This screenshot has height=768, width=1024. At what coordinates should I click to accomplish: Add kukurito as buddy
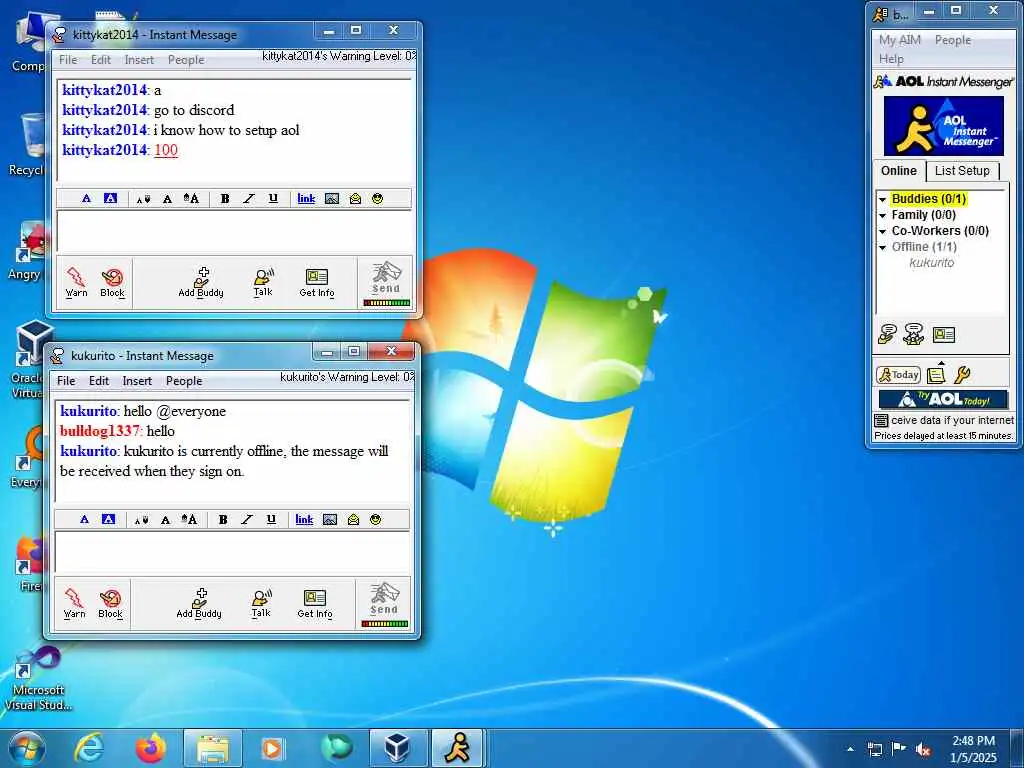pos(199,603)
